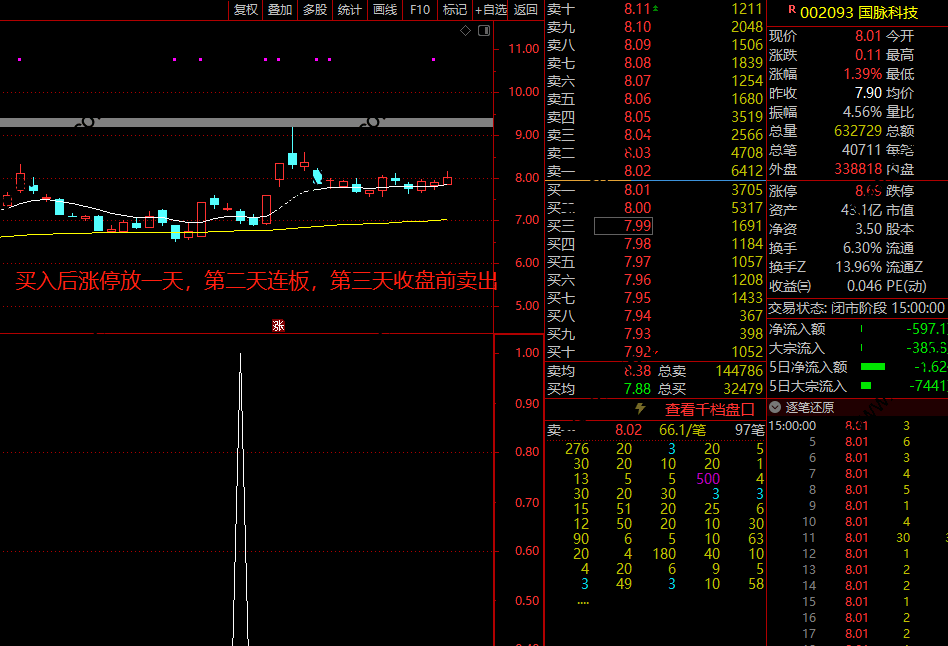Viewport: 948px width, 646px height.
Task: Click the 买一 price 8.01
Action: tap(637, 190)
